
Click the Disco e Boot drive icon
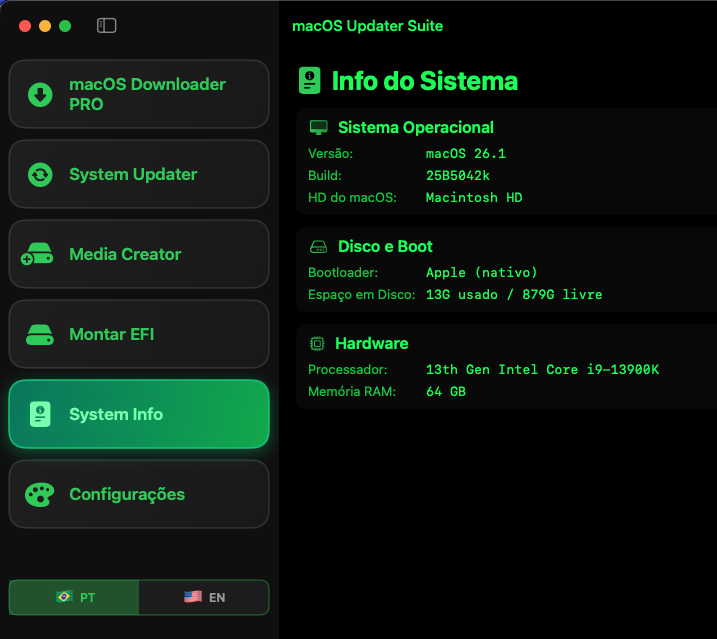318,247
